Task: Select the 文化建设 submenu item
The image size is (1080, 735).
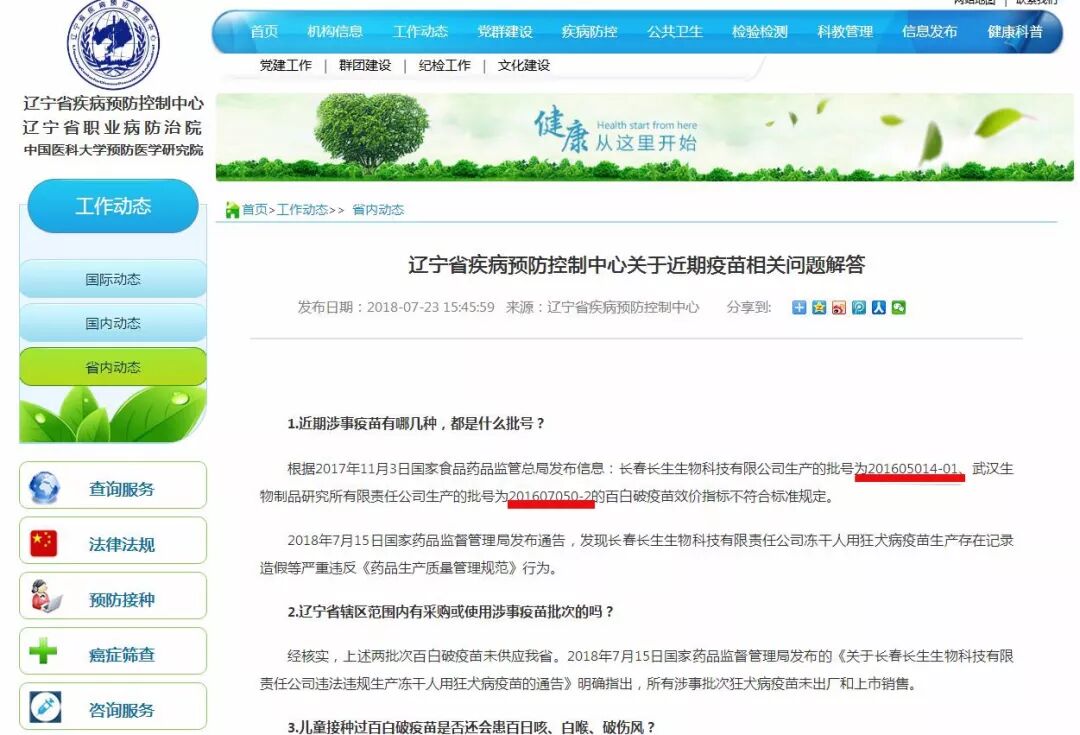Action: pos(524,65)
